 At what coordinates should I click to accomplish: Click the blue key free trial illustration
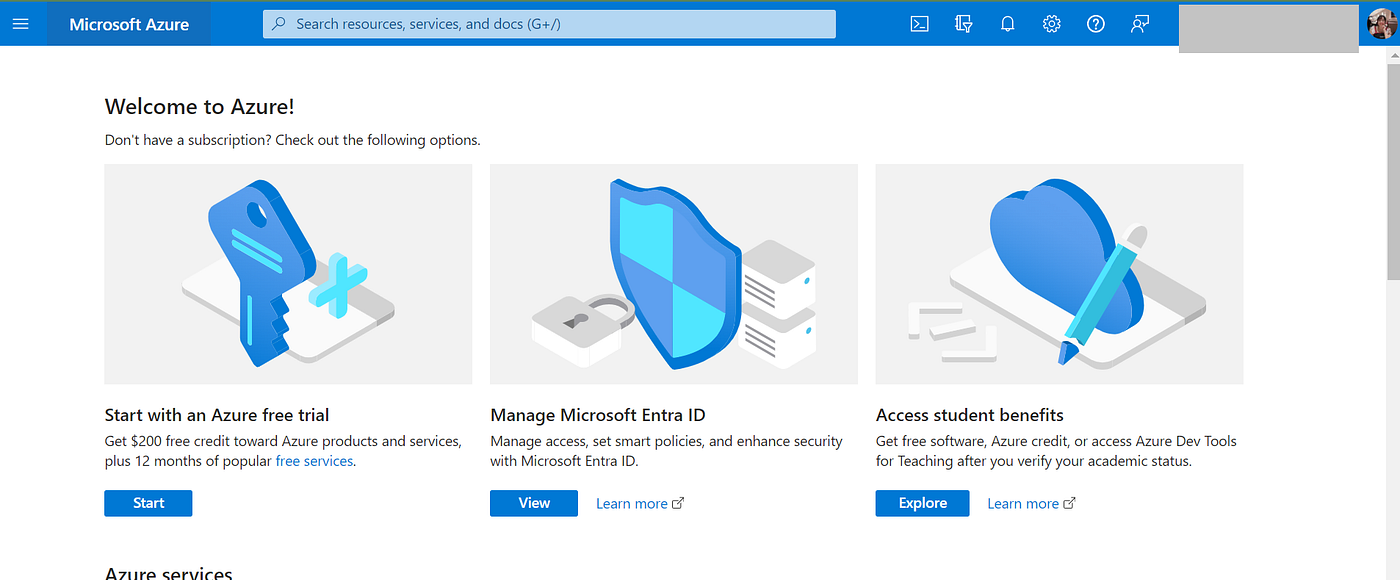coord(288,274)
